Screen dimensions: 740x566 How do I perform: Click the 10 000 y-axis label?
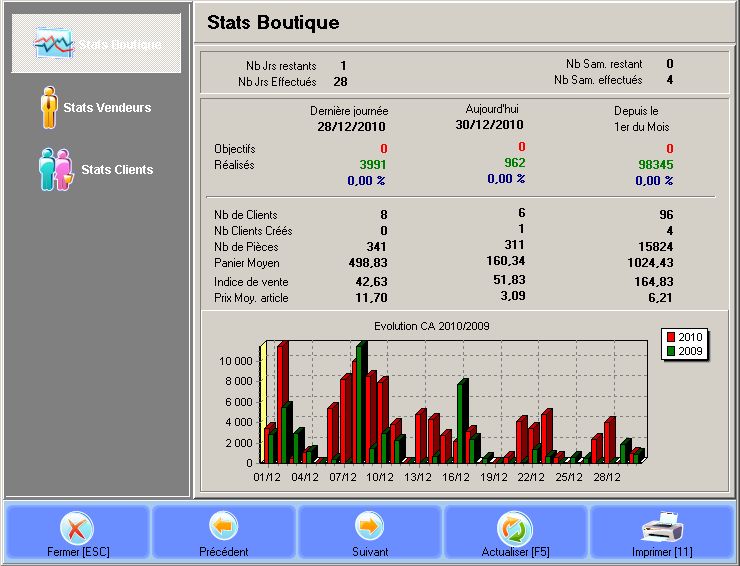235,361
